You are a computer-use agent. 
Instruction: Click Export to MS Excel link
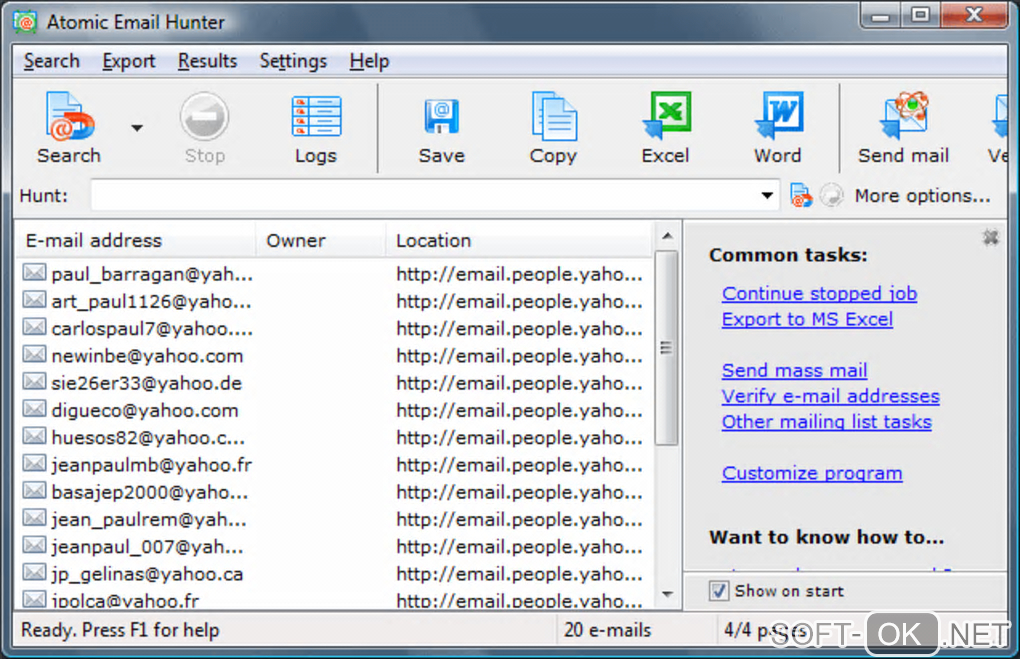(x=807, y=319)
